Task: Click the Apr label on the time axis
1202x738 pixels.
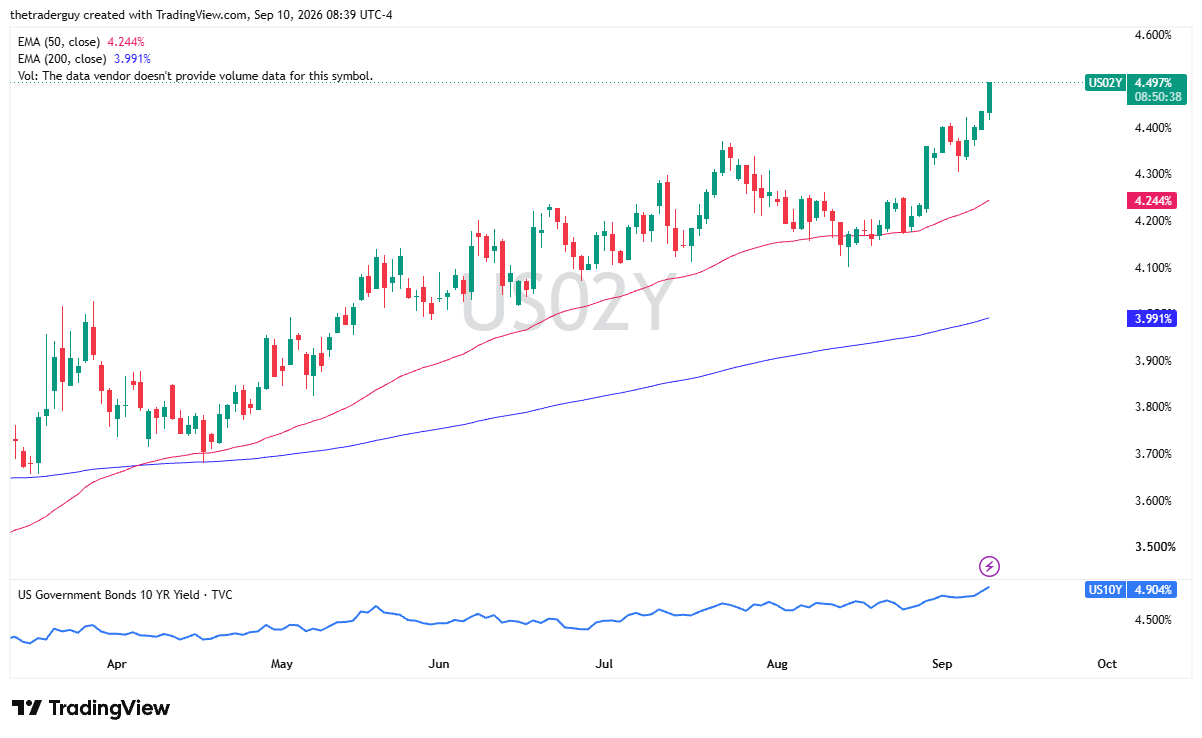Action: tap(116, 663)
